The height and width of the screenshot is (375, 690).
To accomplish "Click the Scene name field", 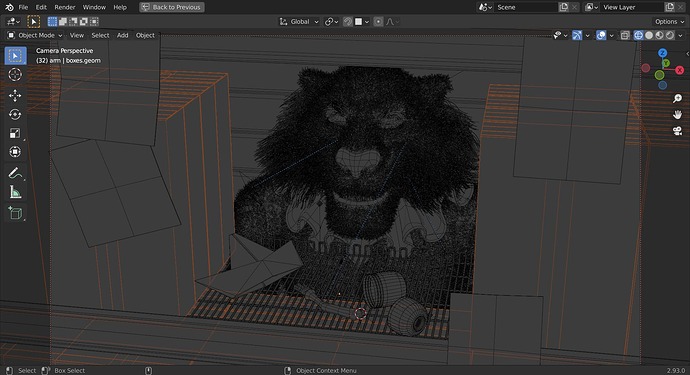I will click(x=526, y=7).
